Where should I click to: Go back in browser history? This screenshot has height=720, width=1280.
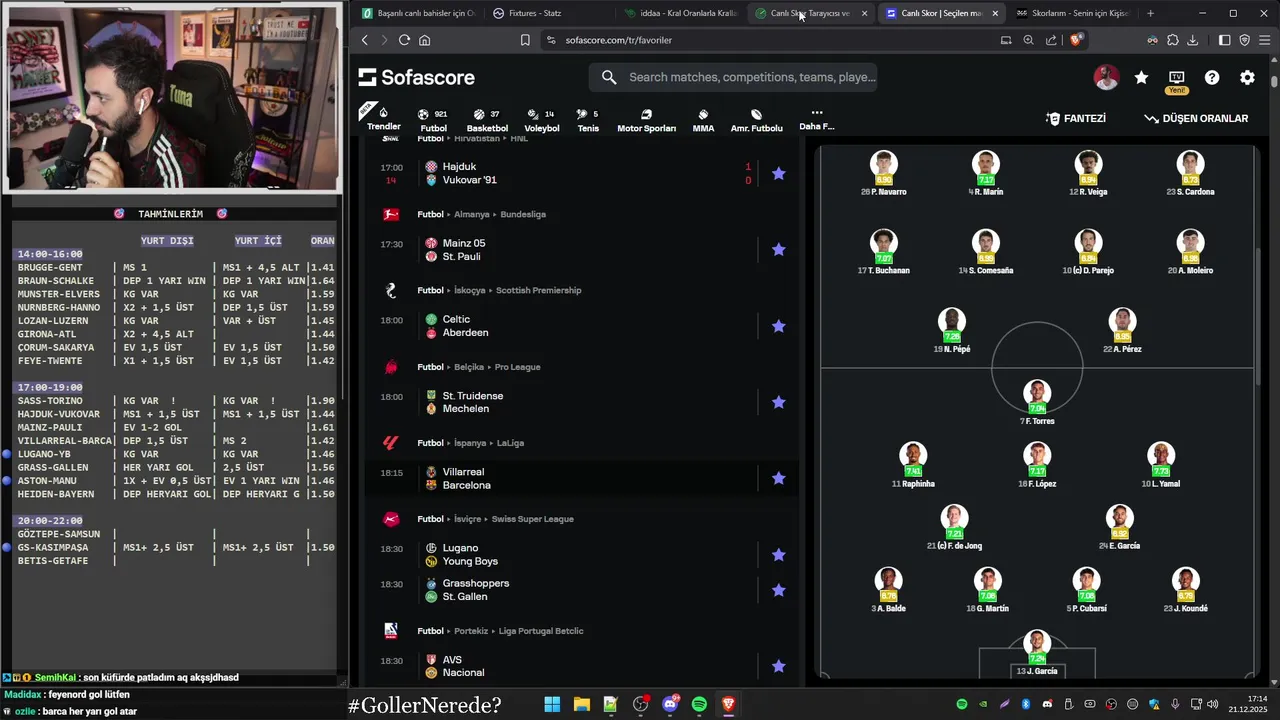(x=364, y=40)
